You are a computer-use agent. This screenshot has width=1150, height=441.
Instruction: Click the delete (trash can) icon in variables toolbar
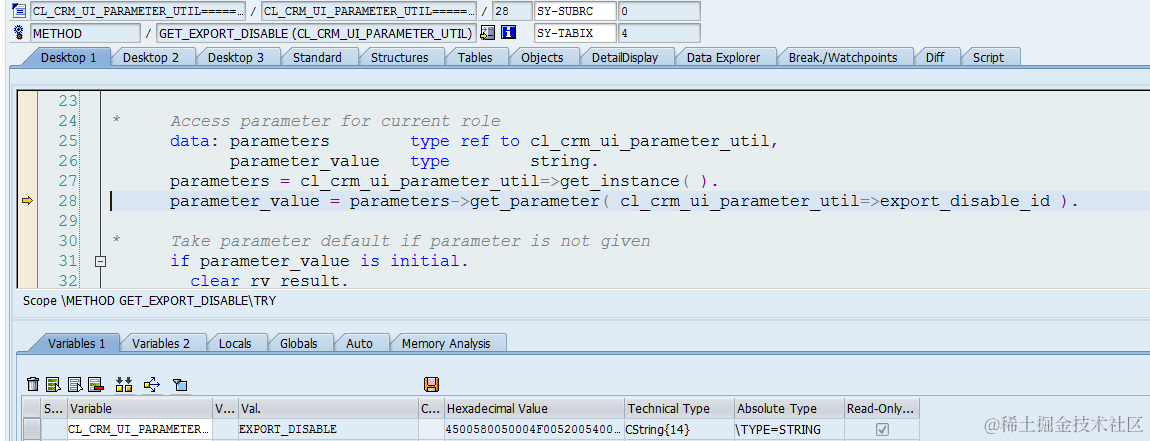click(33, 384)
